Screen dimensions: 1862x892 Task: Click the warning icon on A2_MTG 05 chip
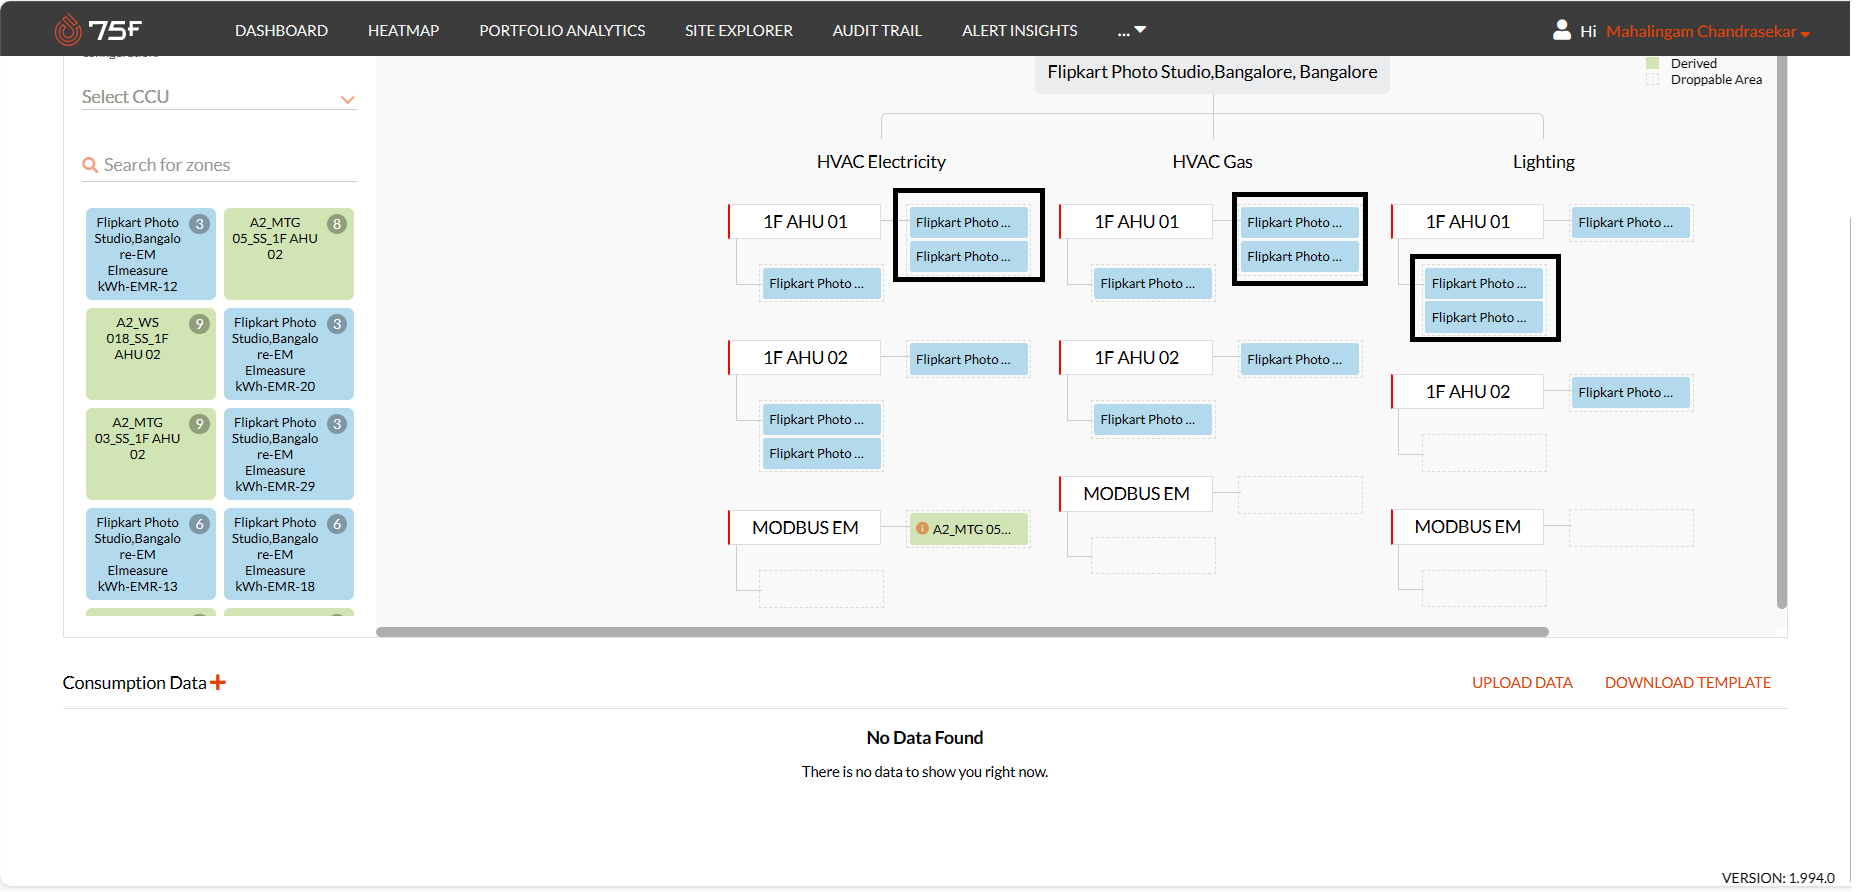(x=923, y=528)
